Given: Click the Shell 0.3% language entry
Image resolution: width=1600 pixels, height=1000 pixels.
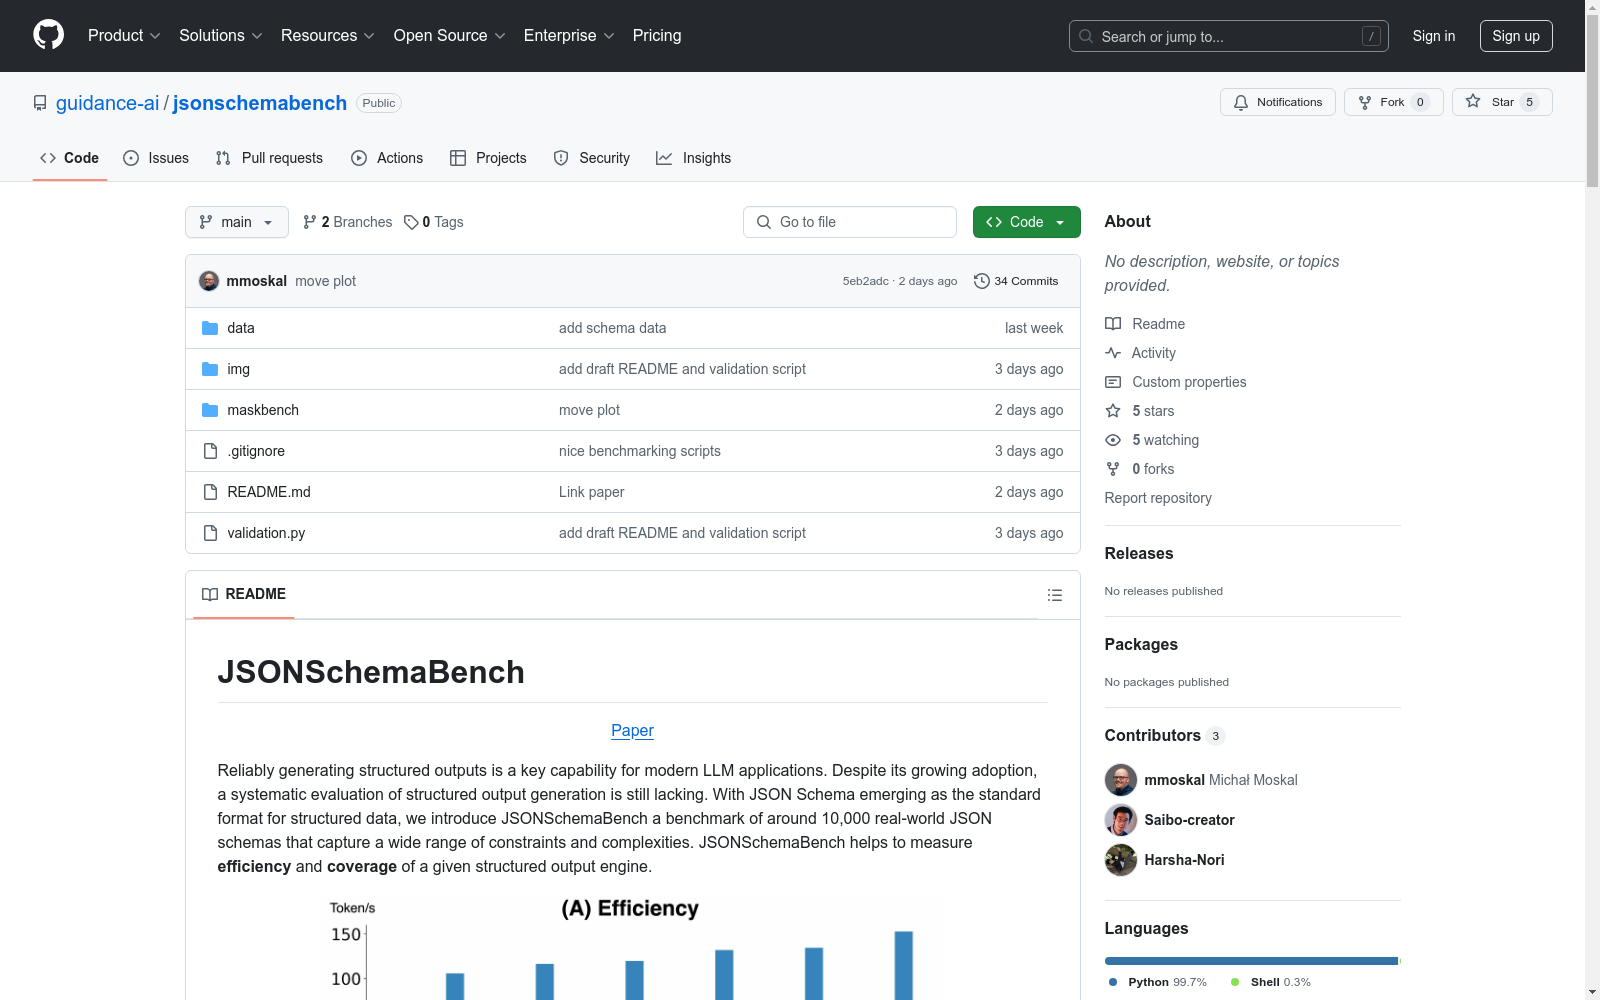Looking at the screenshot, I should [x=1270, y=982].
